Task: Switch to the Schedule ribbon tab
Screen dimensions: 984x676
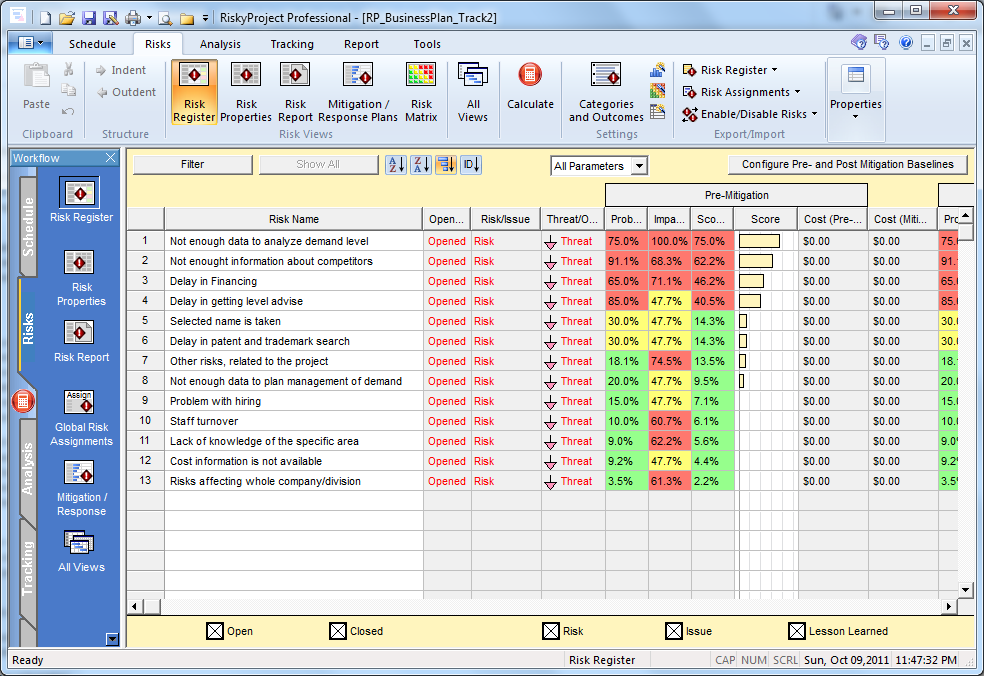Action: click(92, 44)
